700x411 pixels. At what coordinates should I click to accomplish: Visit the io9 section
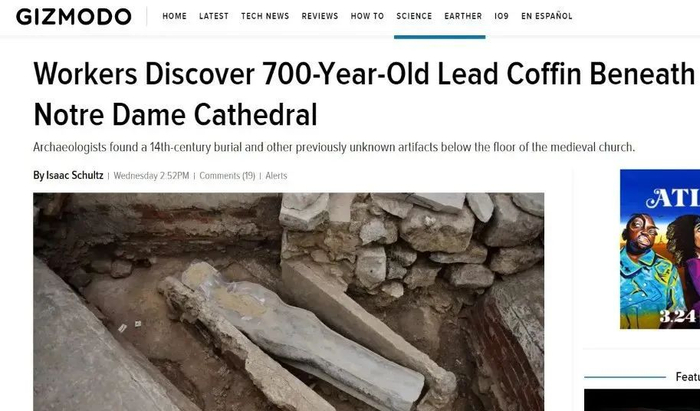click(x=501, y=16)
